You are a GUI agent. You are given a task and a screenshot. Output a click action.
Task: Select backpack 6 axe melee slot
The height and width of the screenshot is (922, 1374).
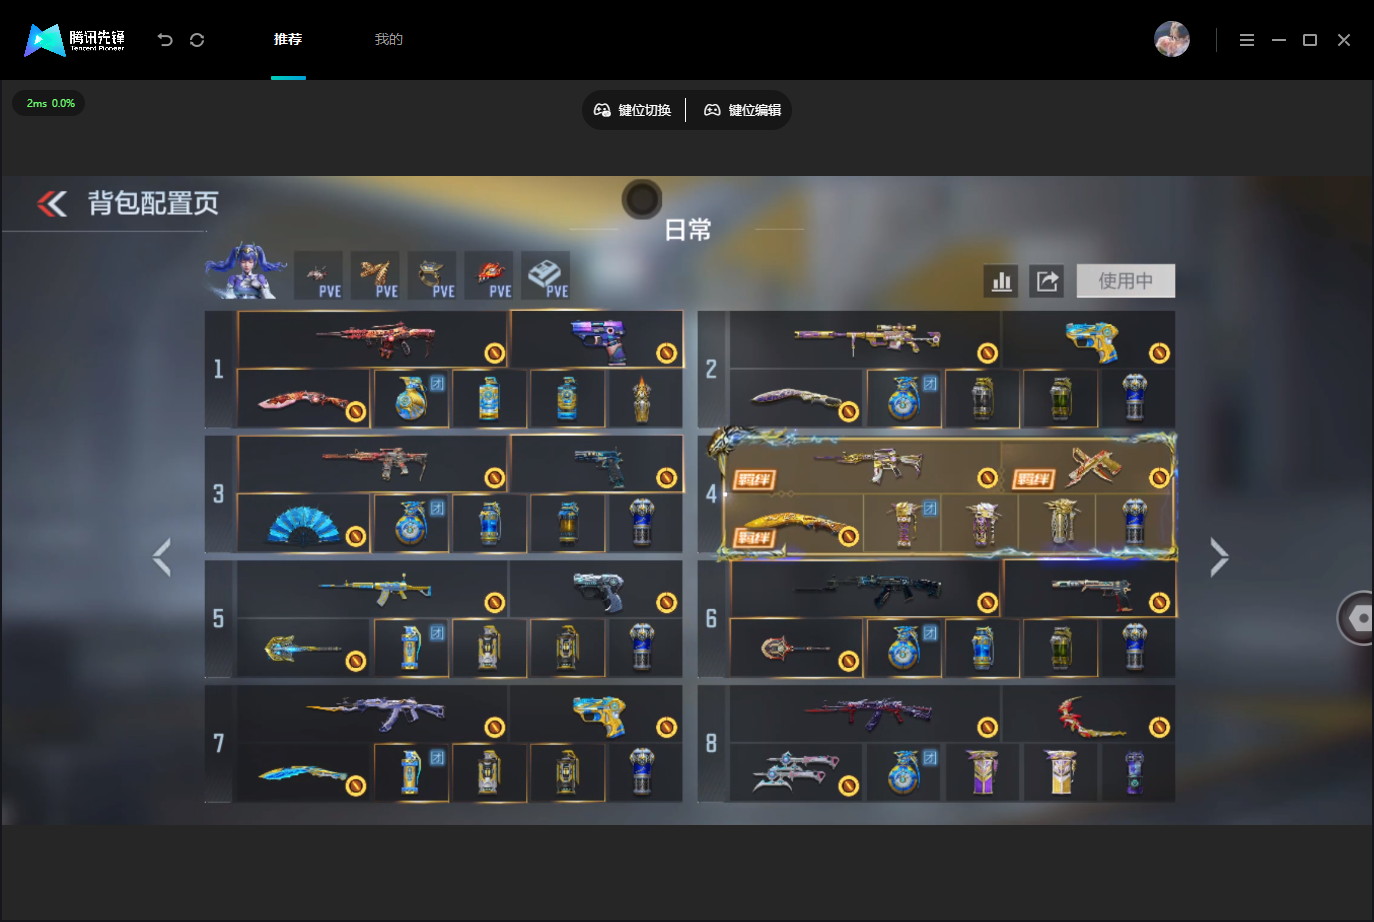pos(796,648)
